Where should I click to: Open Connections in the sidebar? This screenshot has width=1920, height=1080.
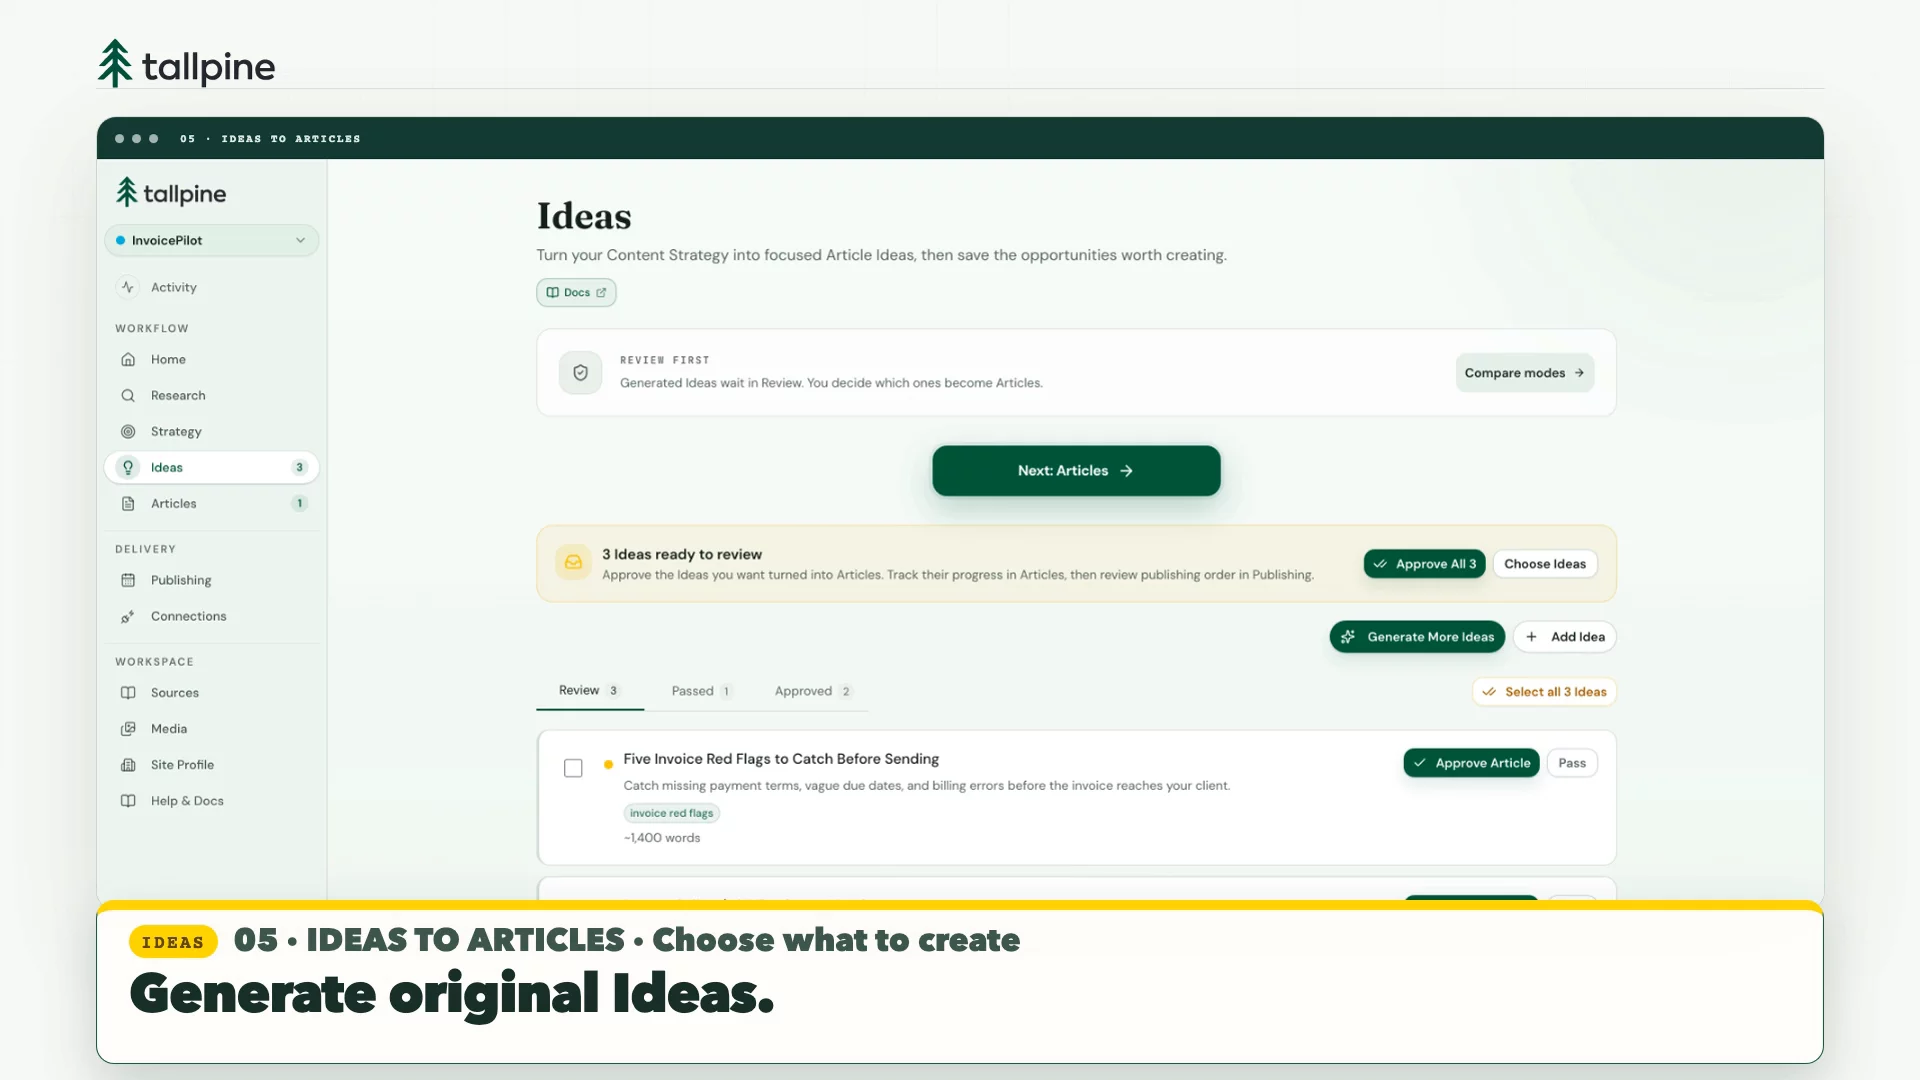(212, 616)
